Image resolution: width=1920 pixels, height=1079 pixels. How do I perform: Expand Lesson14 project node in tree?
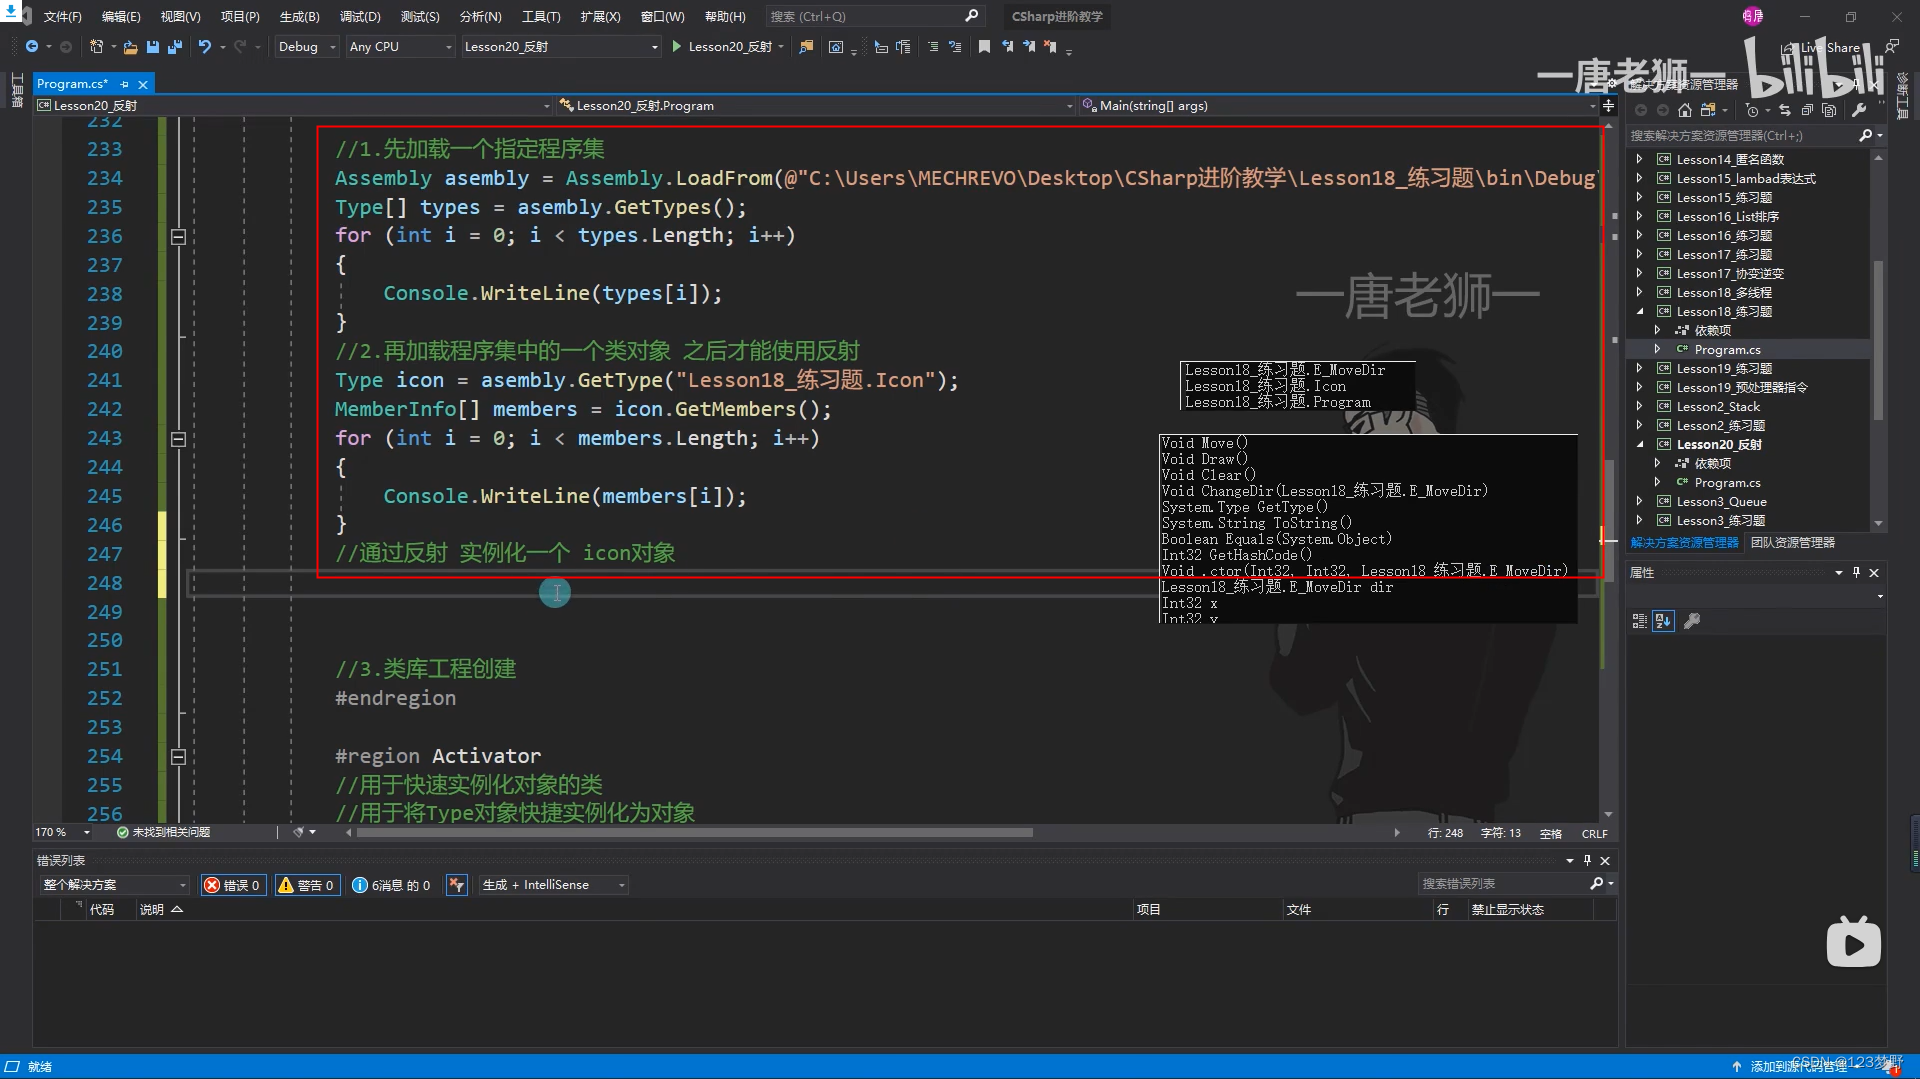(1639, 159)
